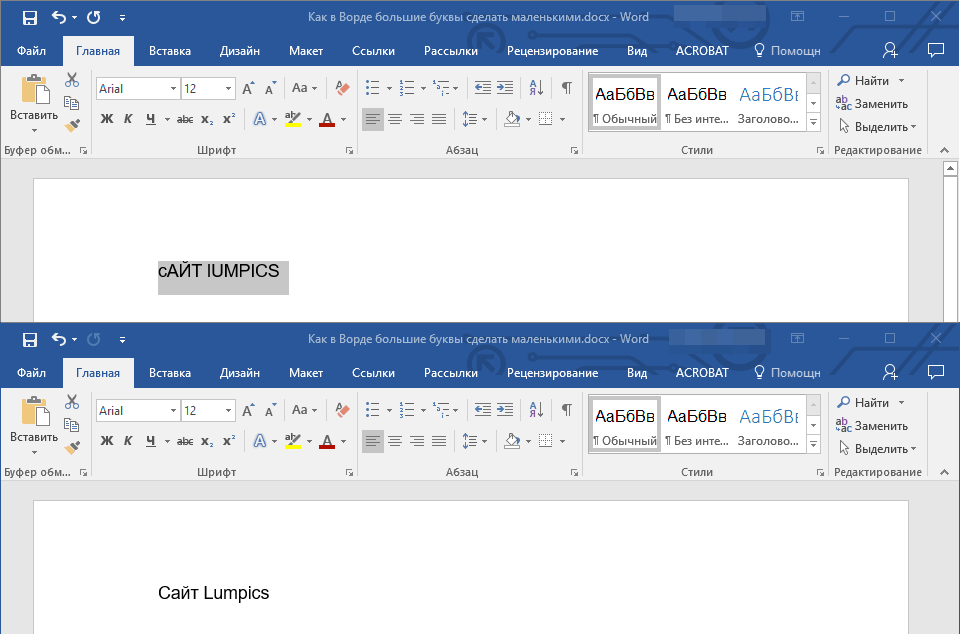Open Change Case (Аа) dropdown in top ribbon
Image resolution: width=960 pixels, height=634 pixels.
[x=304, y=88]
